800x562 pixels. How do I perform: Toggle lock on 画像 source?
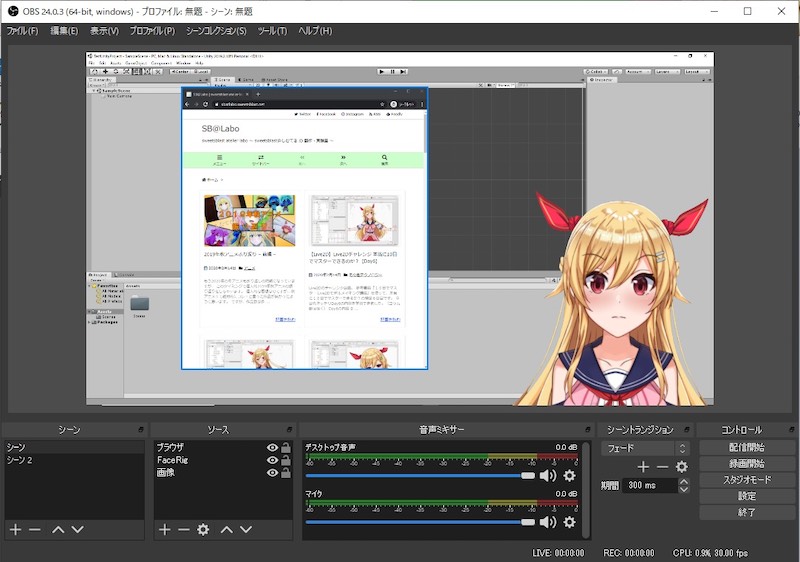tap(286, 473)
